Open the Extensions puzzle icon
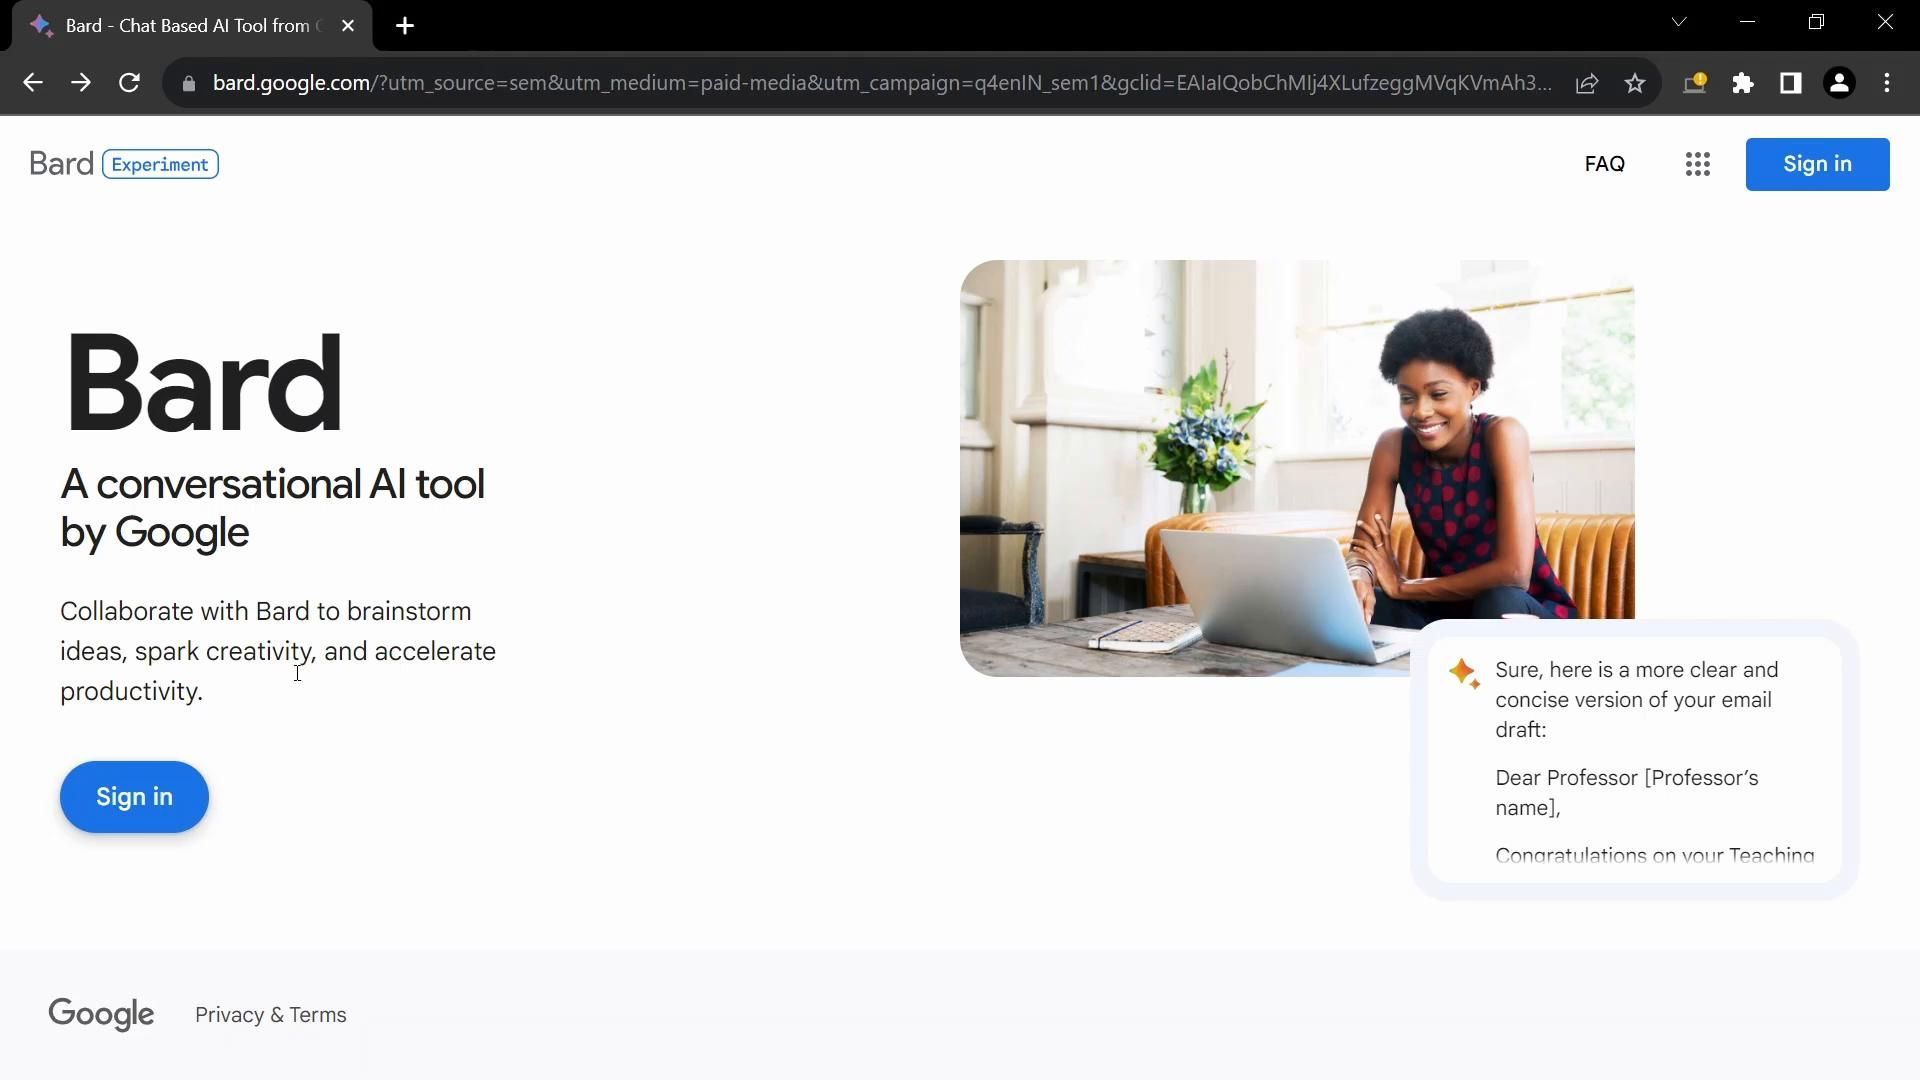Screen dimensions: 1920x1080 [x=1743, y=83]
